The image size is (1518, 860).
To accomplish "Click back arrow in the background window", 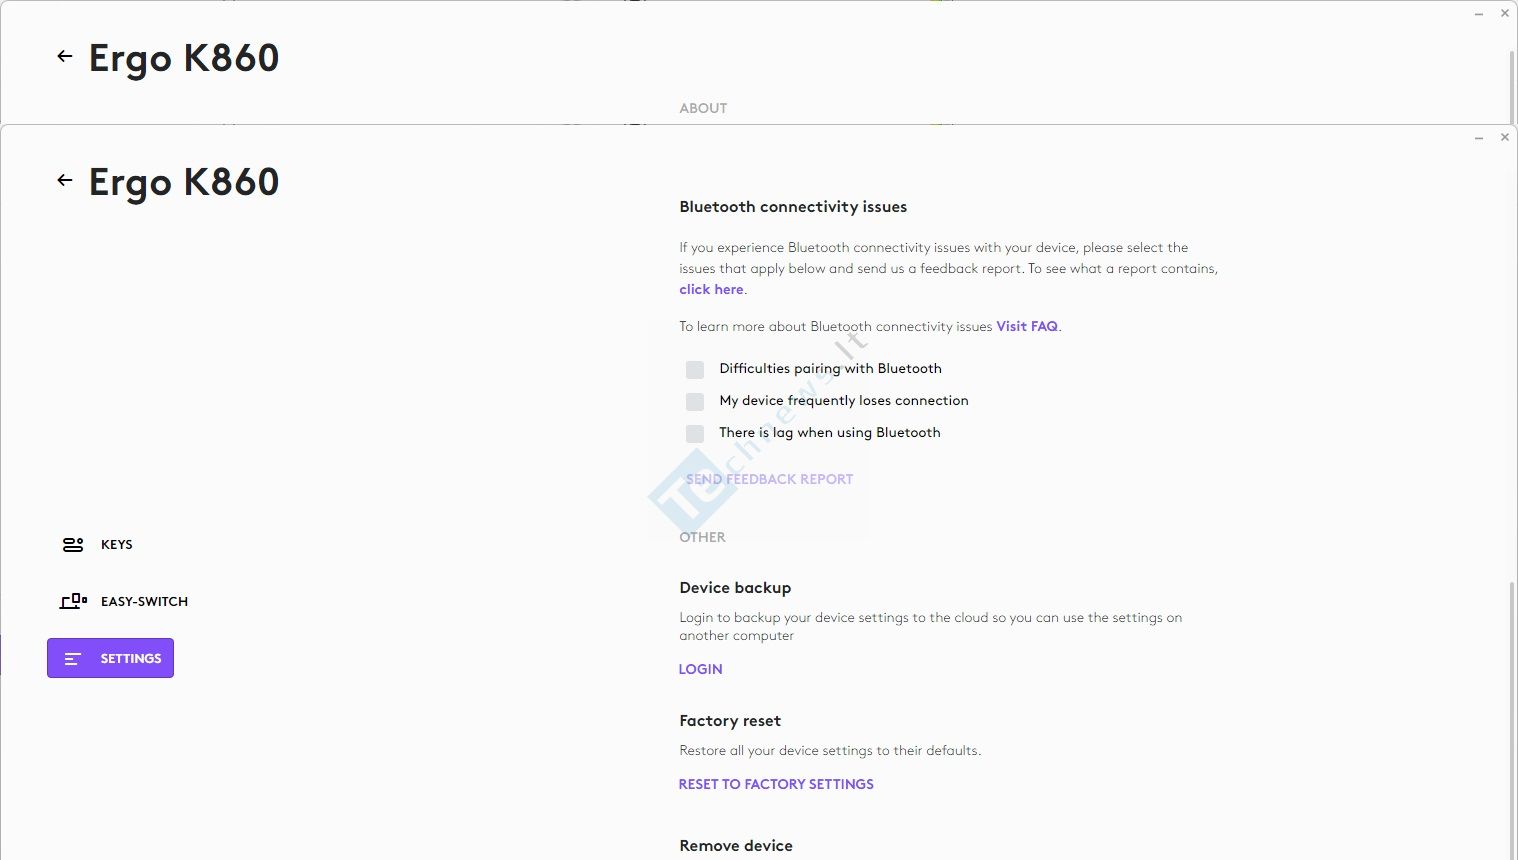I will (65, 56).
